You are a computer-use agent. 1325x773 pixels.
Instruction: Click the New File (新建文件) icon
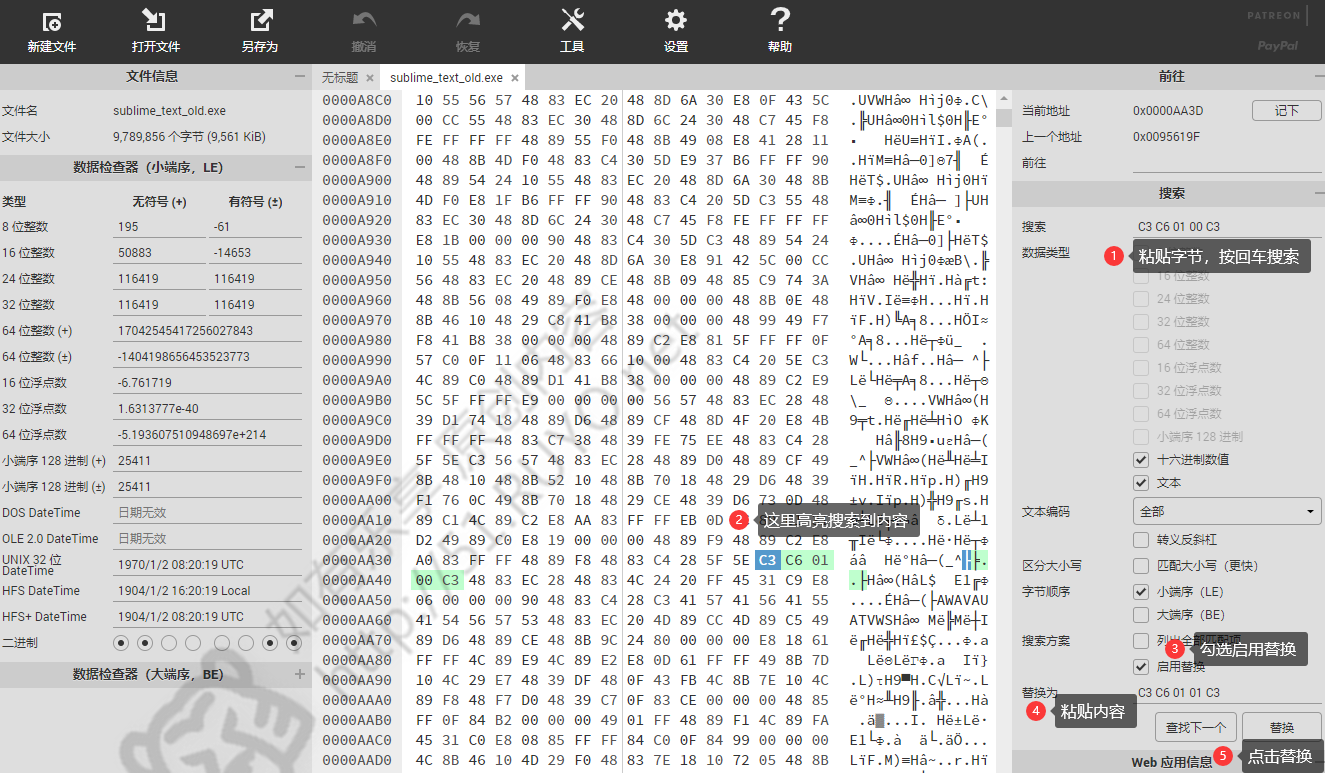click(x=52, y=22)
